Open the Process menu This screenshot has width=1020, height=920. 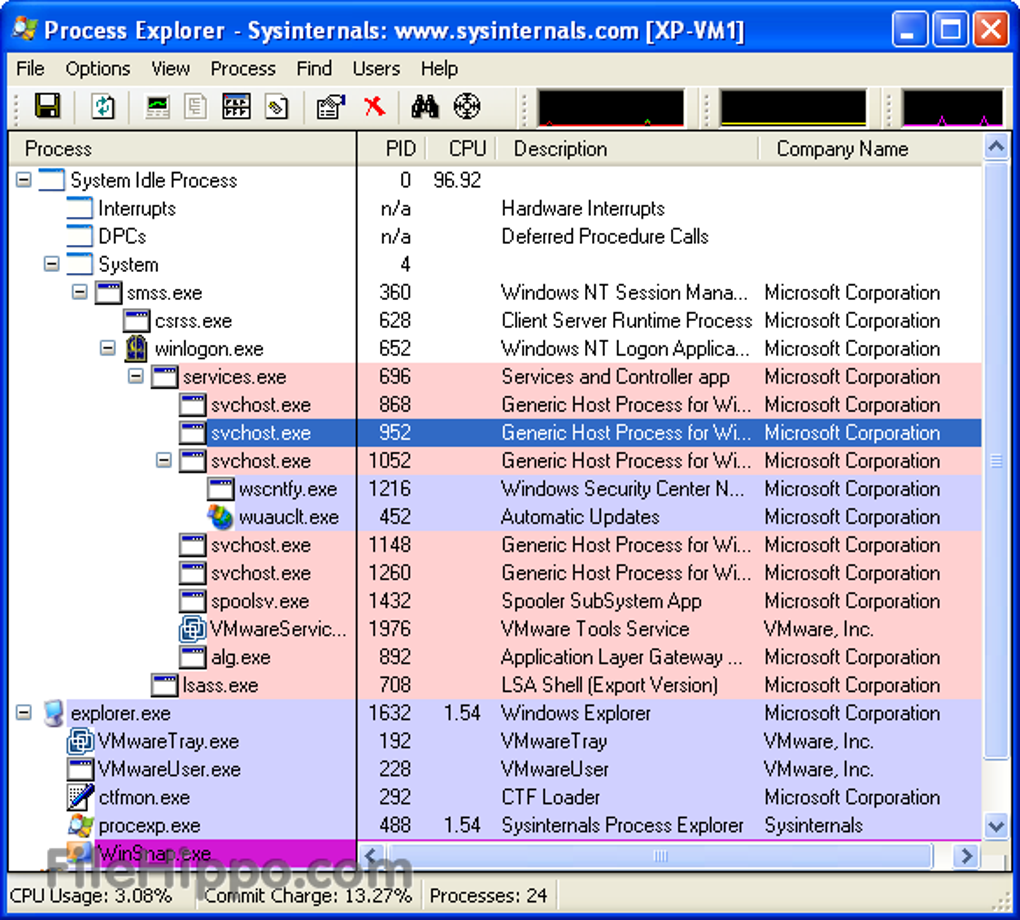pos(243,69)
